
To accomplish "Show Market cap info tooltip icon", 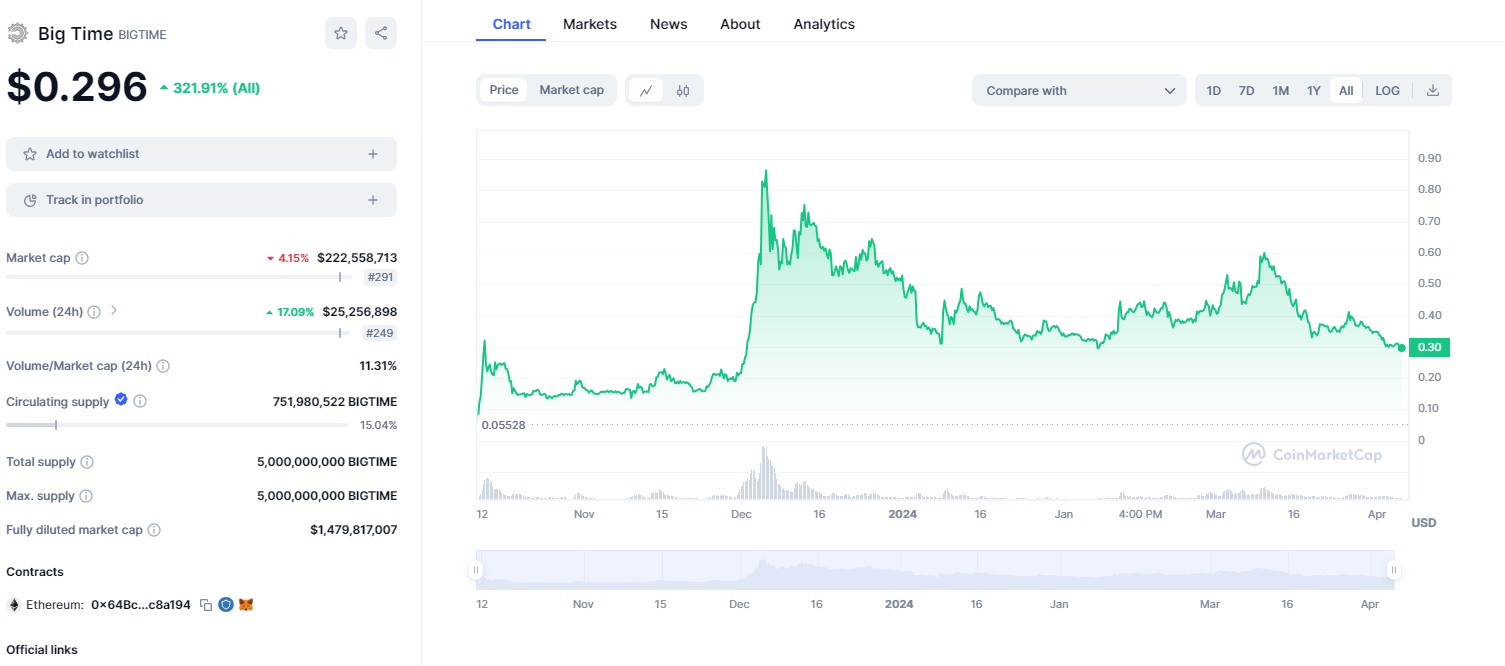I will coord(82,258).
